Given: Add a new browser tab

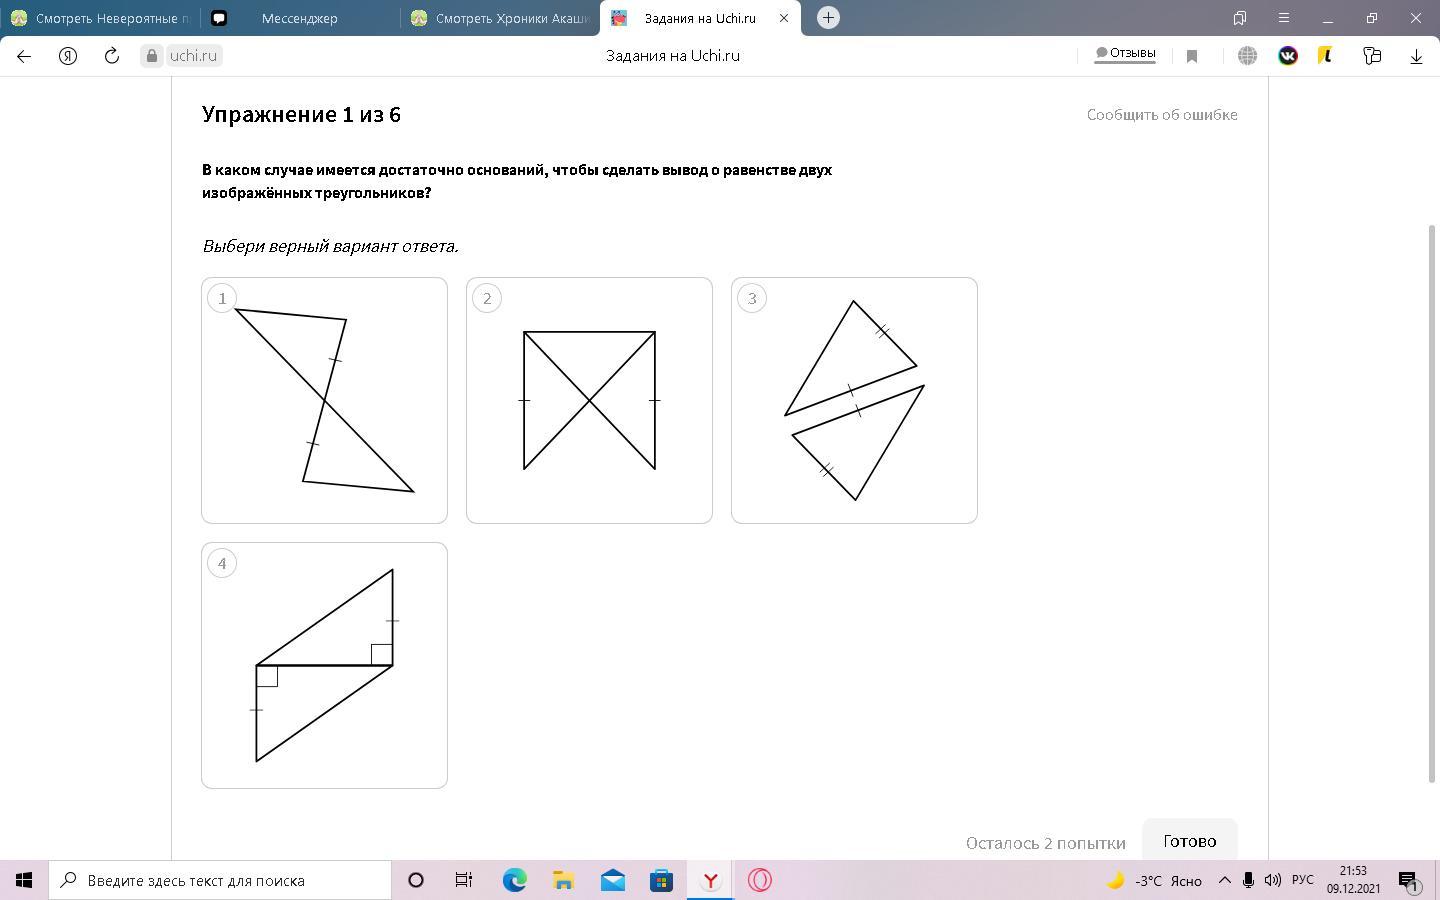Looking at the screenshot, I should [828, 17].
